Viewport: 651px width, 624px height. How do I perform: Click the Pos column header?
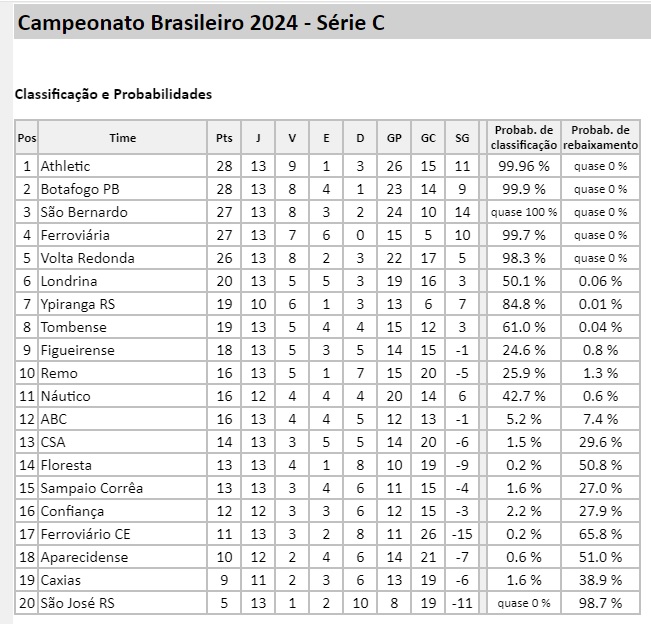point(27,138)
